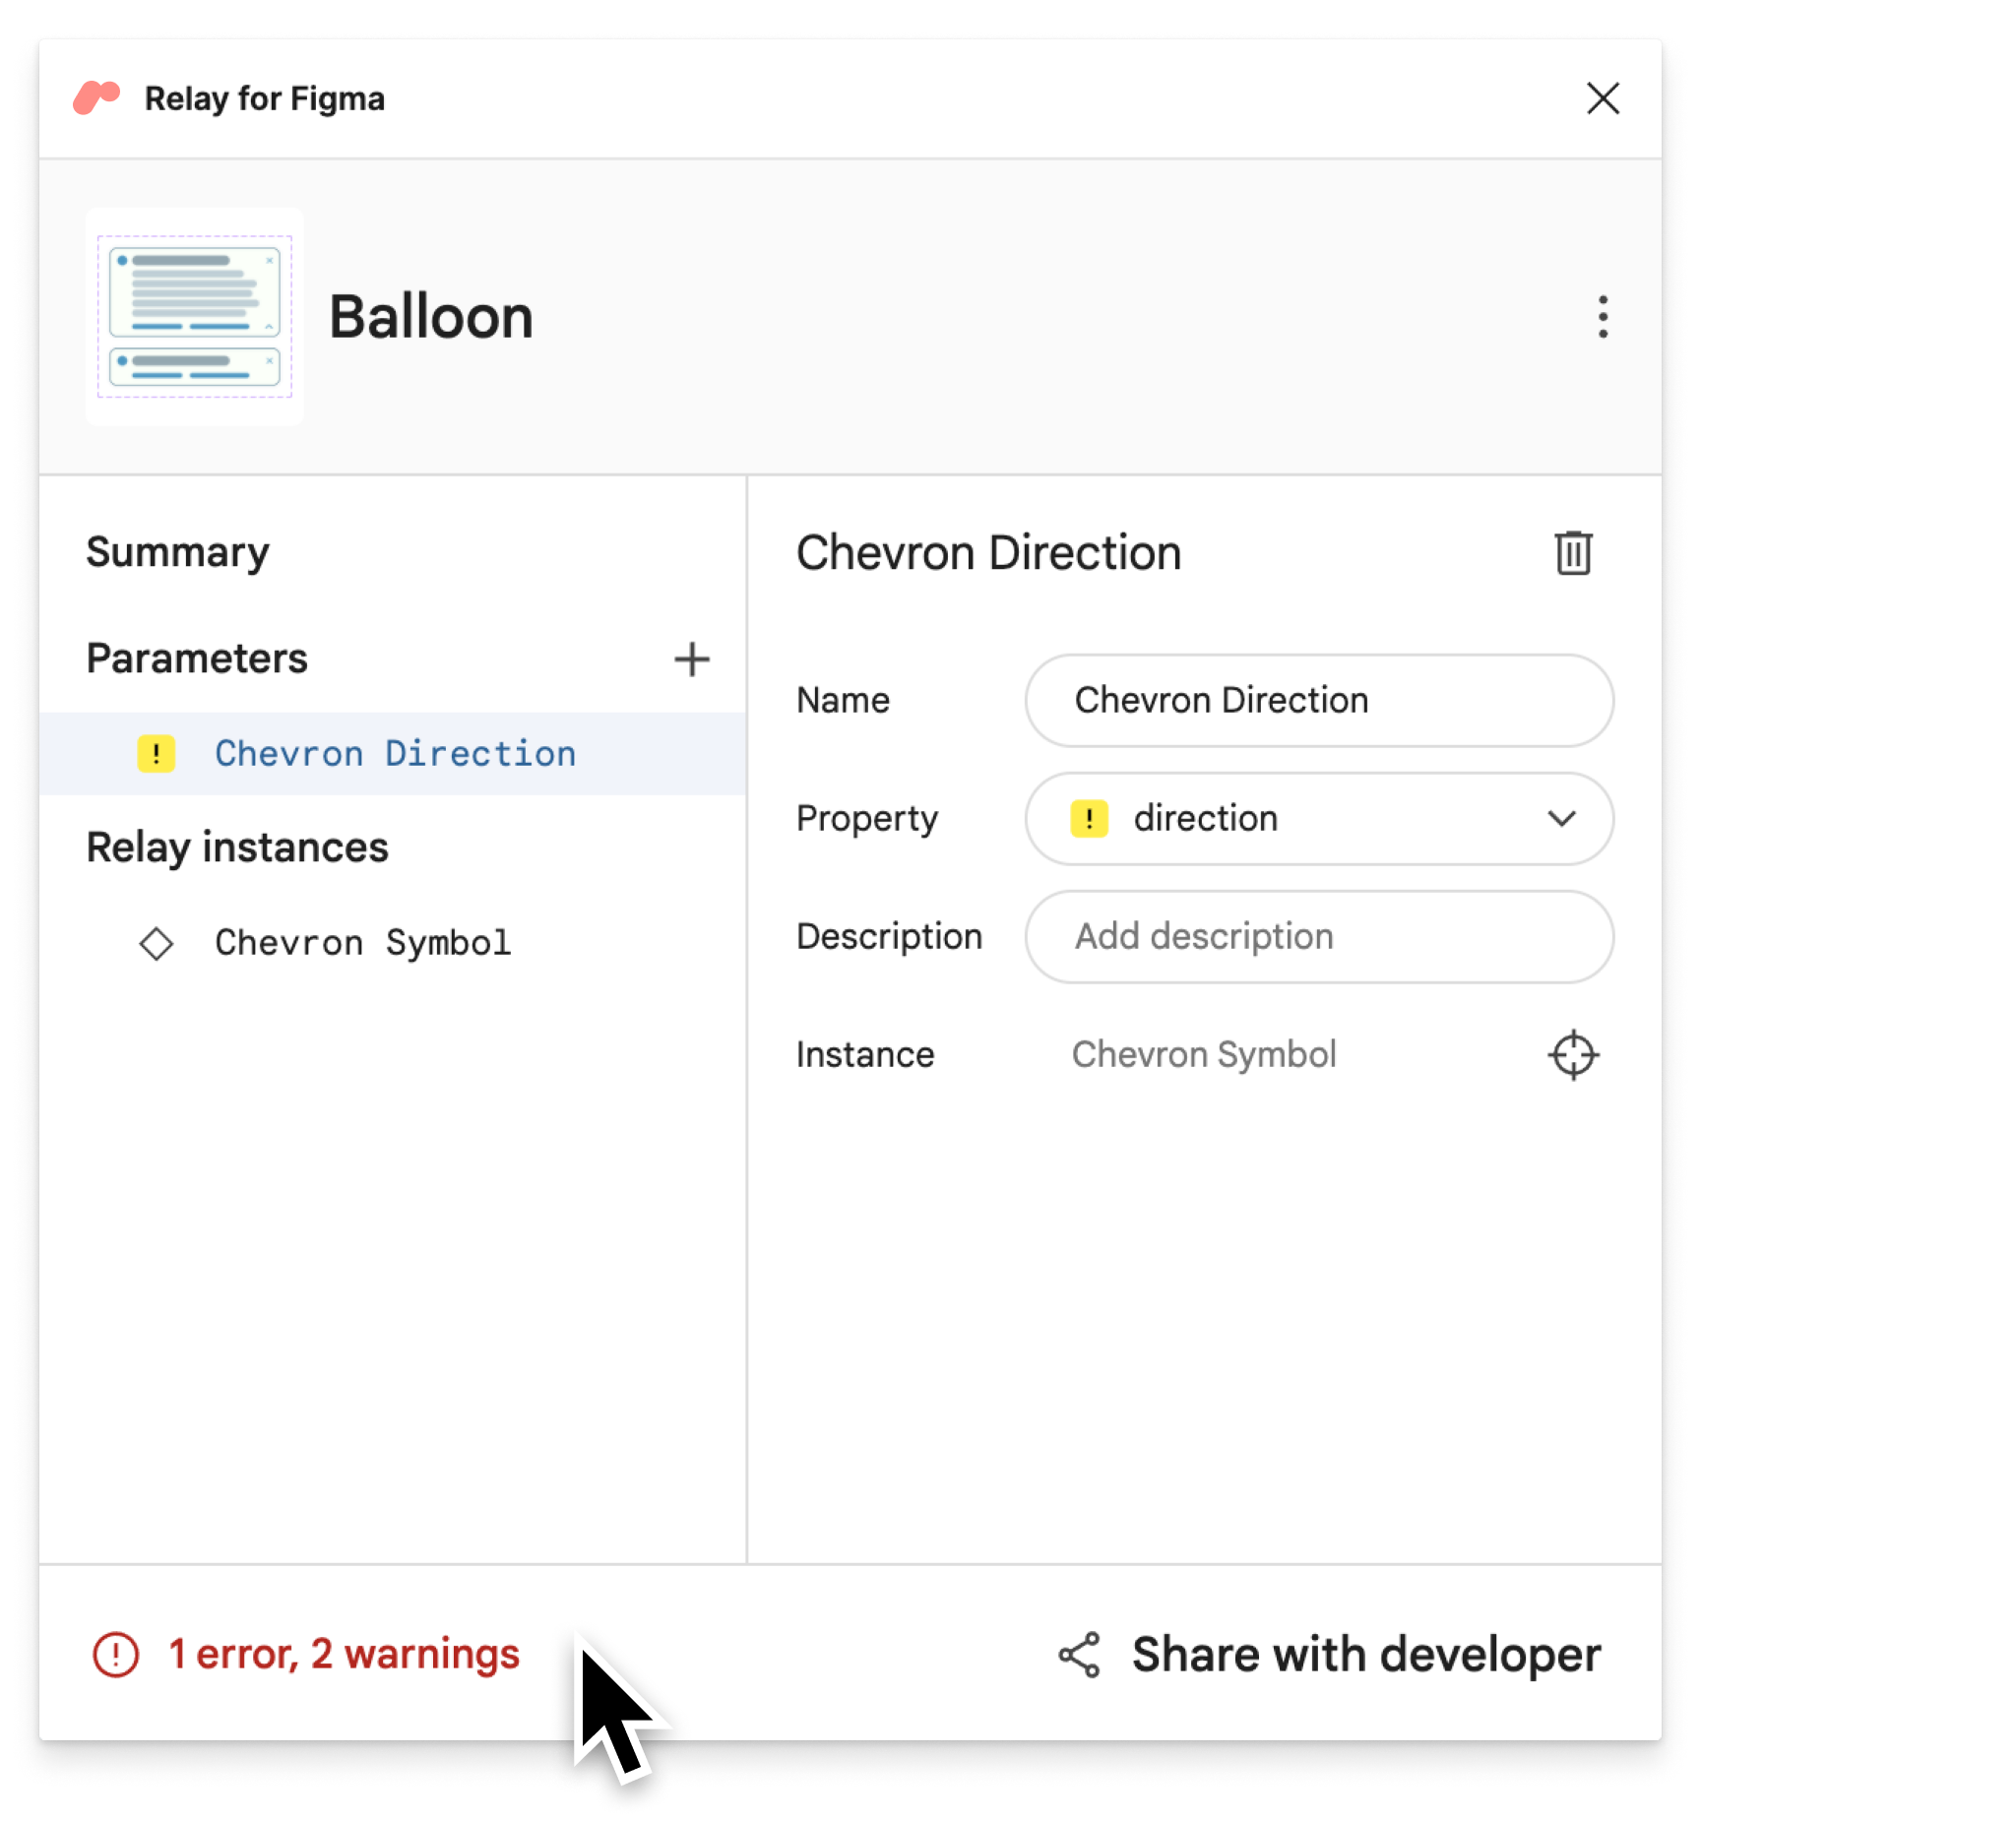This screenshot has height=1821, width=2016.
Task: Click the crosshair target icon for Chevron Symbol
Action: [1572, 1053]
